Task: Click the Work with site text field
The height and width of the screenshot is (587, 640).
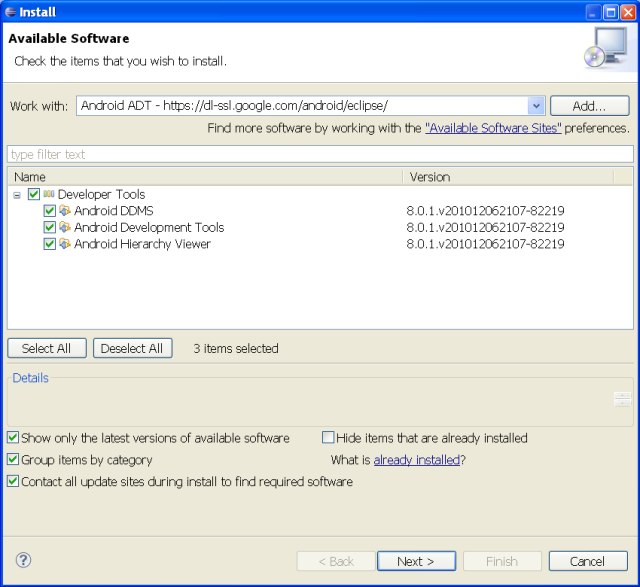Action: tap(302, 106)
